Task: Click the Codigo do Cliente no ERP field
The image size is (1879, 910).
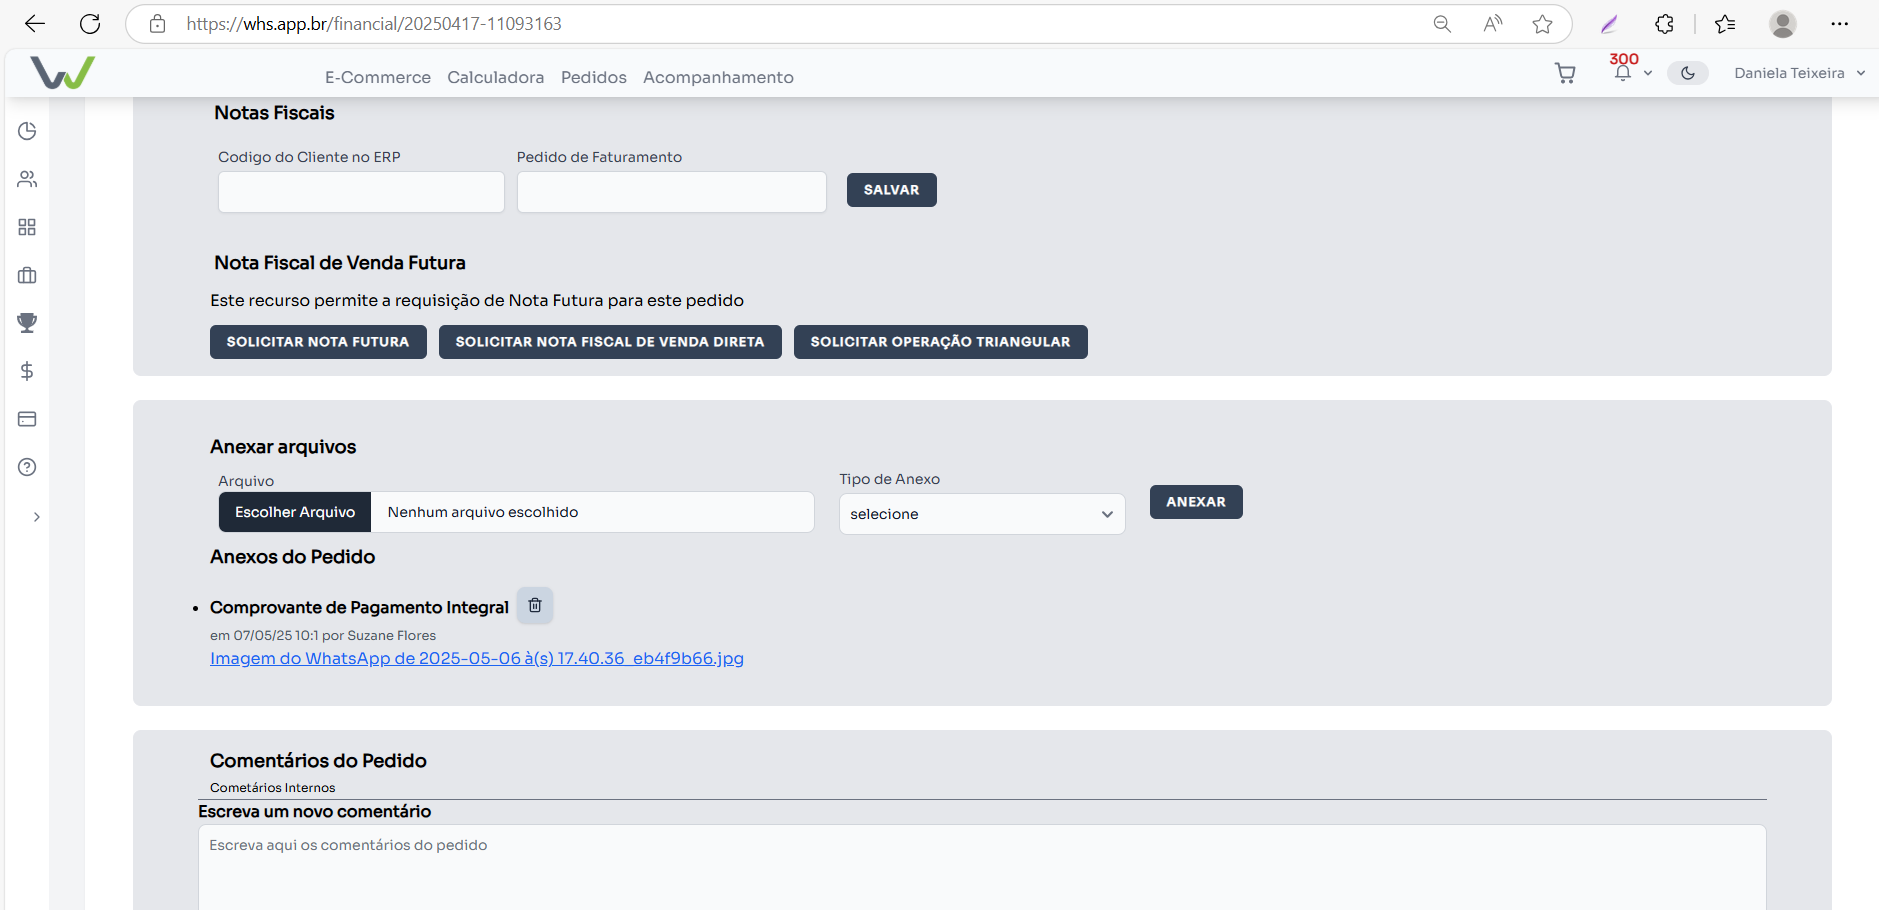Action: click(x=361, y=192)
